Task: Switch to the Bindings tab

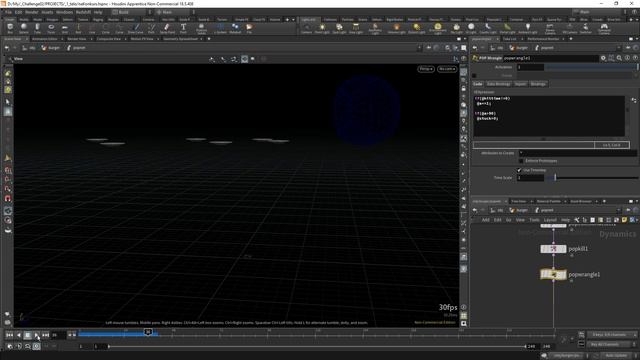Action: coord(538,84)
